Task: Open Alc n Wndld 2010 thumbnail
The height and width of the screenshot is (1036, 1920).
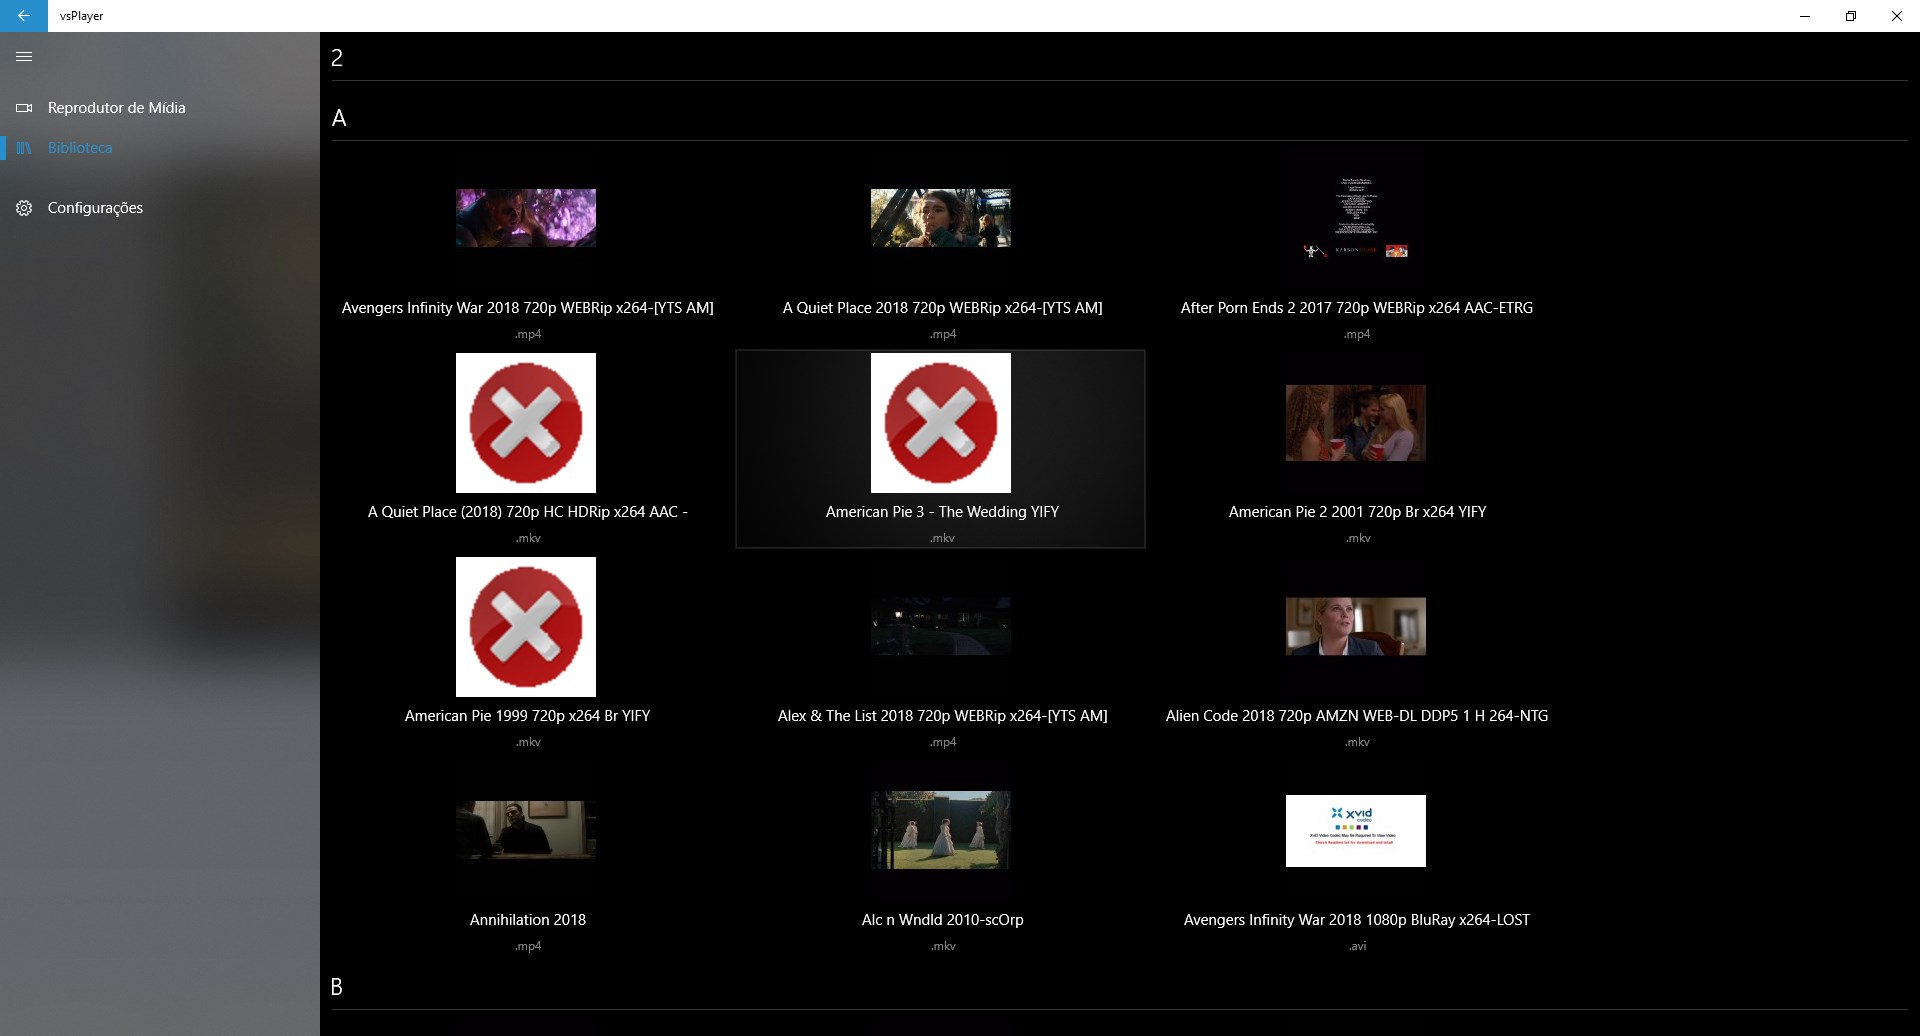Action: (x=941, y=830)
